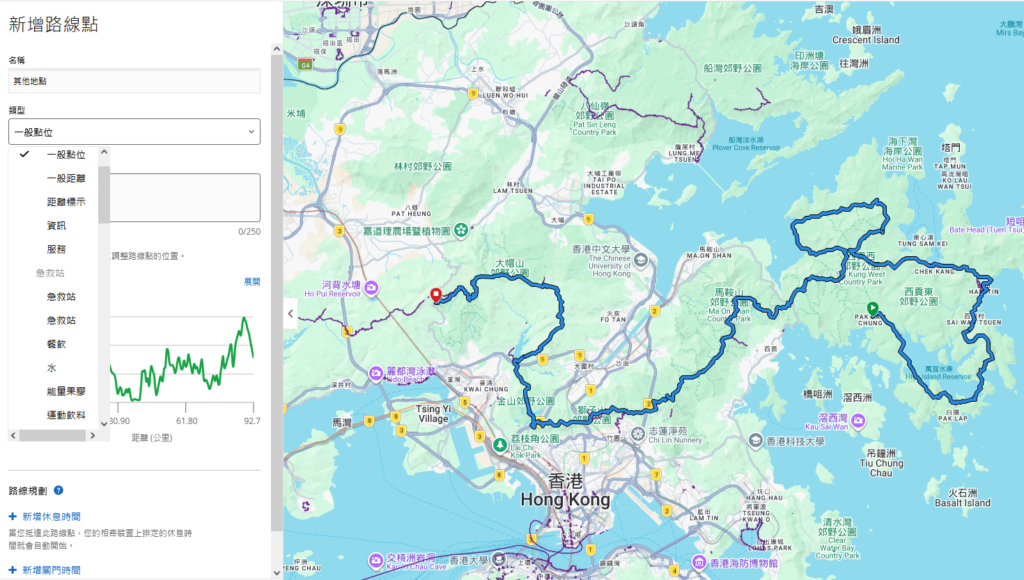Click the 新增關門時間 link
The image size is (1024, 580).
(x=52, y=570)
